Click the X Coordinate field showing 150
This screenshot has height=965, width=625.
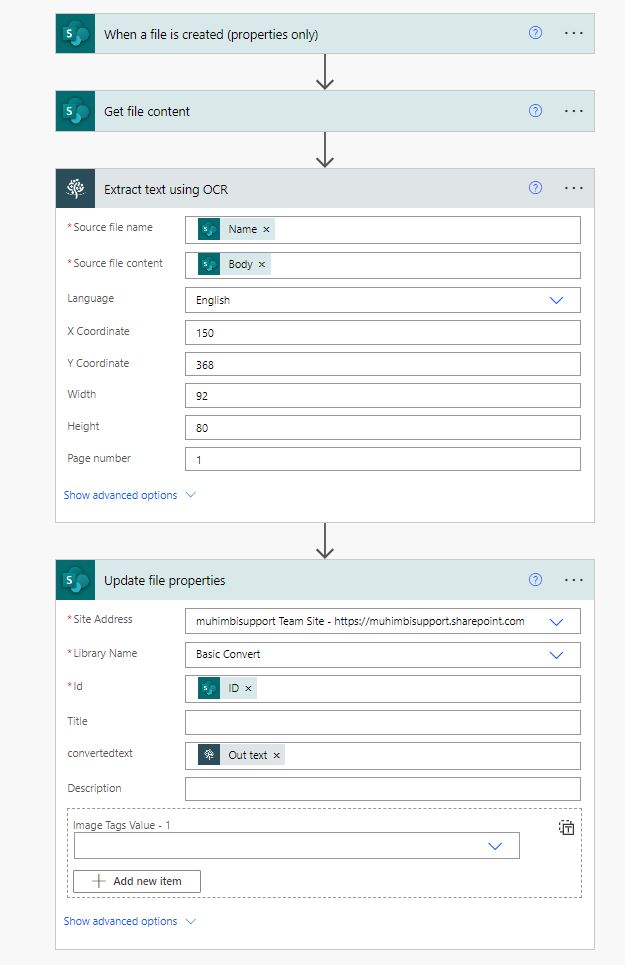[x=382, y=332]
